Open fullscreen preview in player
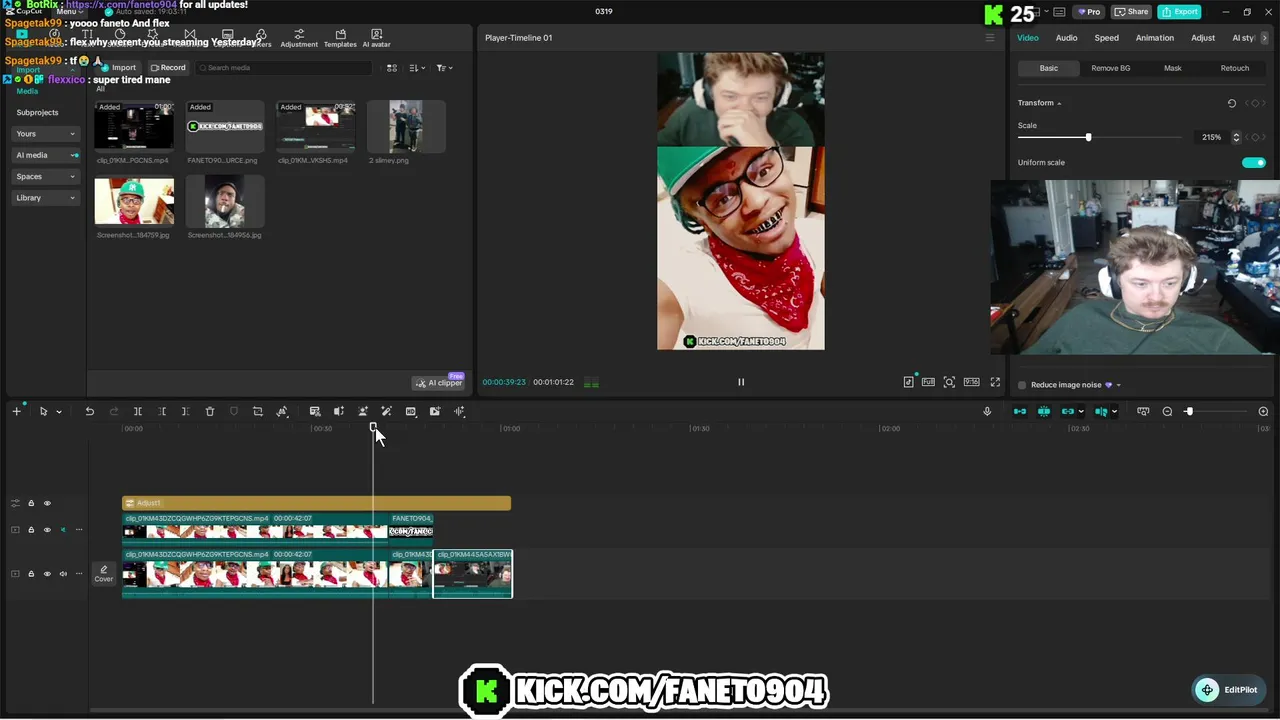 point(995,382)
